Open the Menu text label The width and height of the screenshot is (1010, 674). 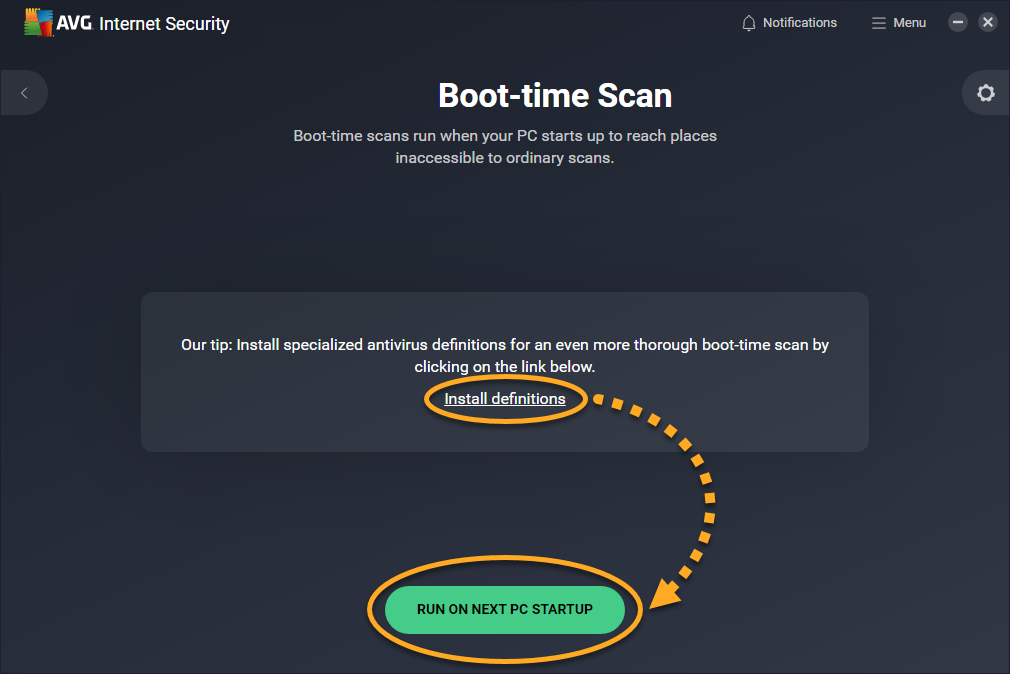click(x=910, y=23)
